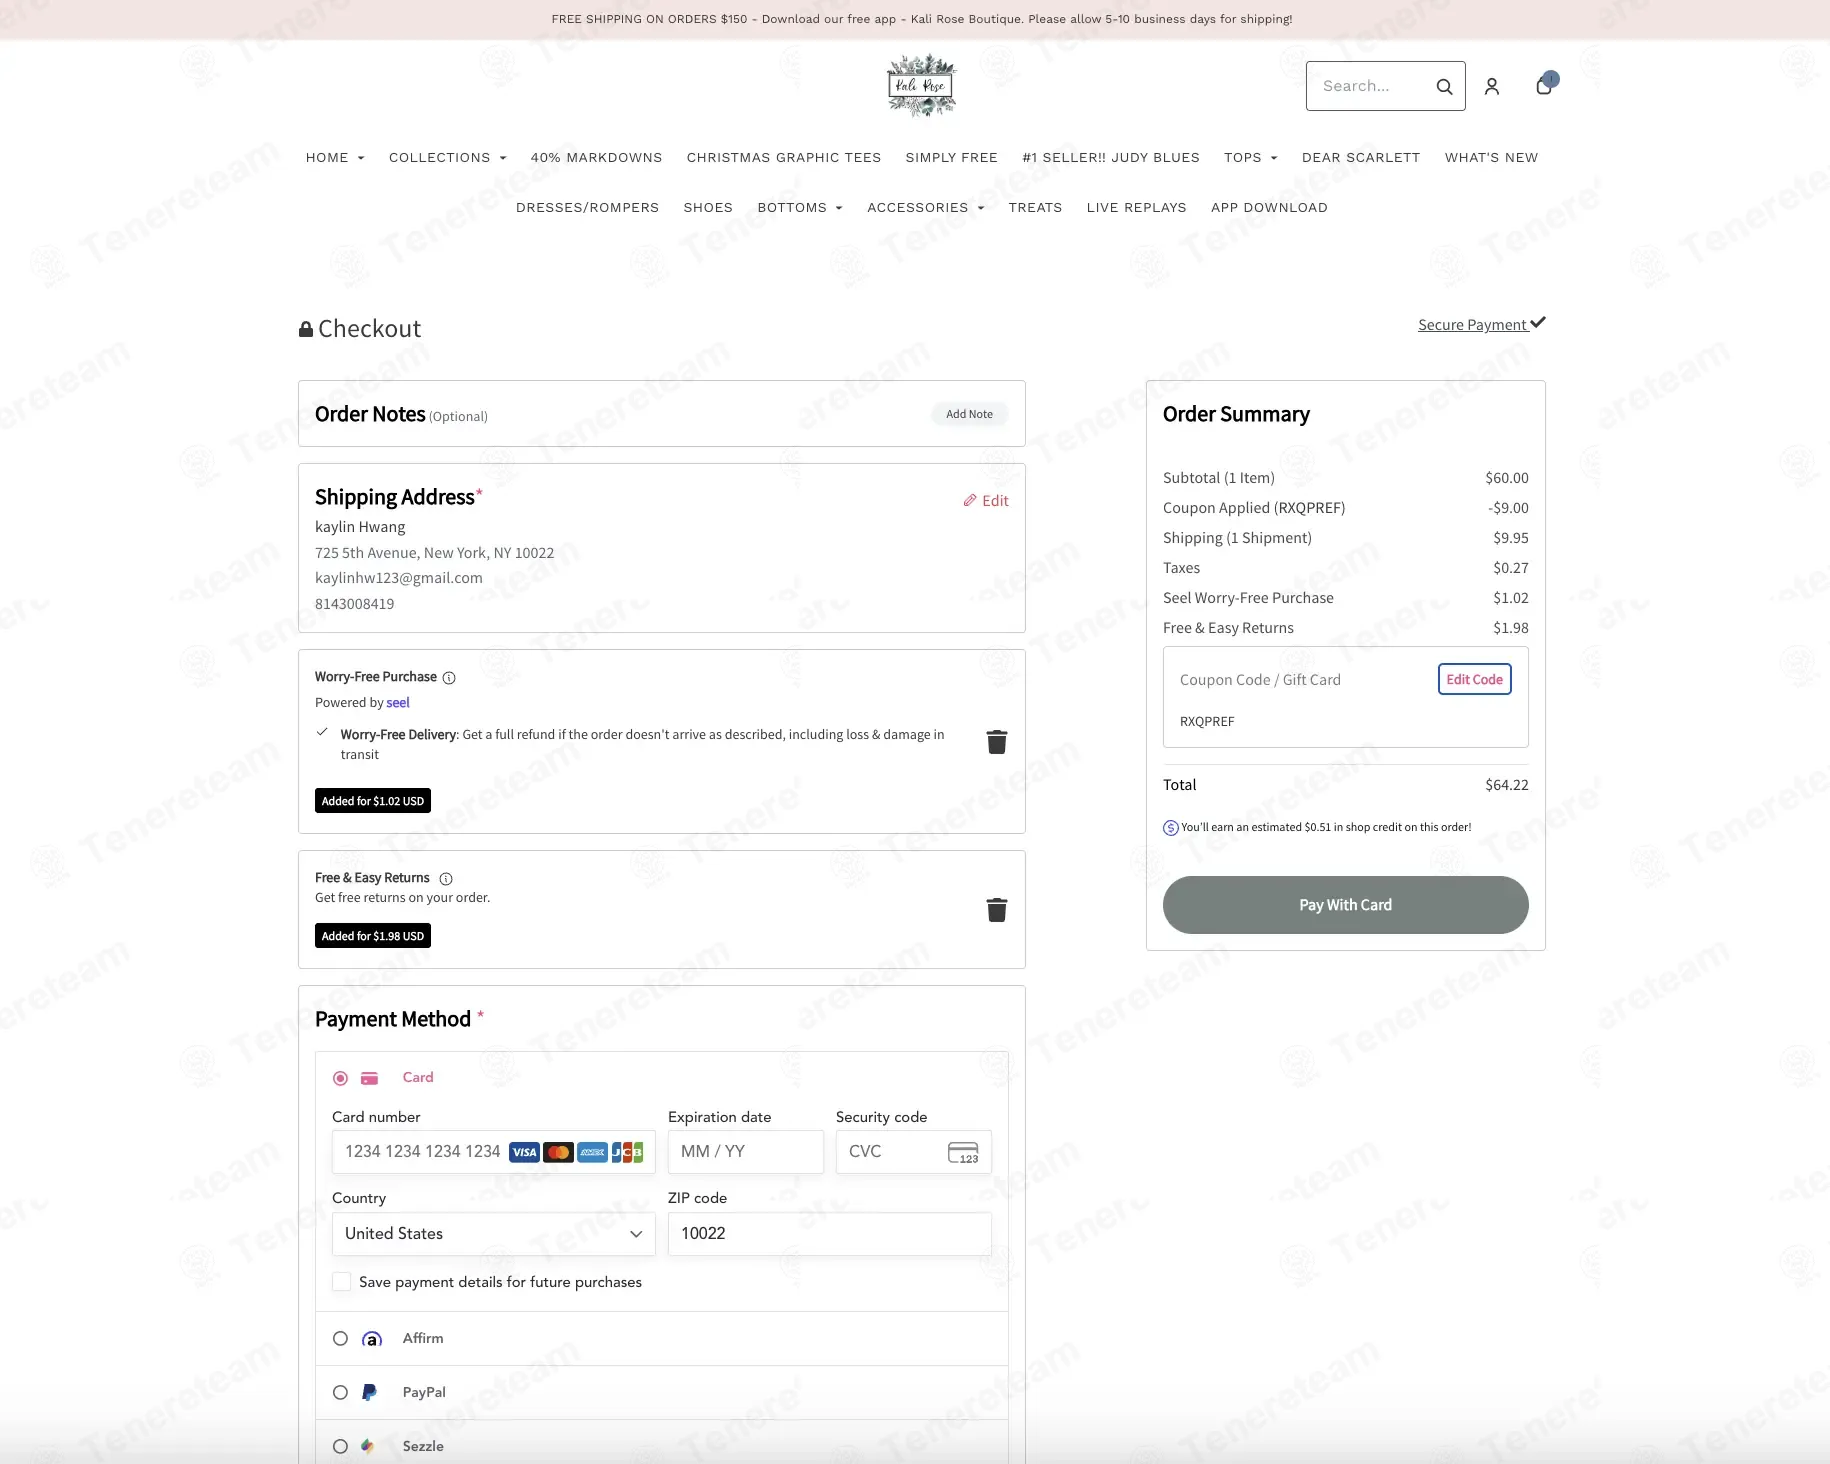Click the Add Note button

(969, 414)
